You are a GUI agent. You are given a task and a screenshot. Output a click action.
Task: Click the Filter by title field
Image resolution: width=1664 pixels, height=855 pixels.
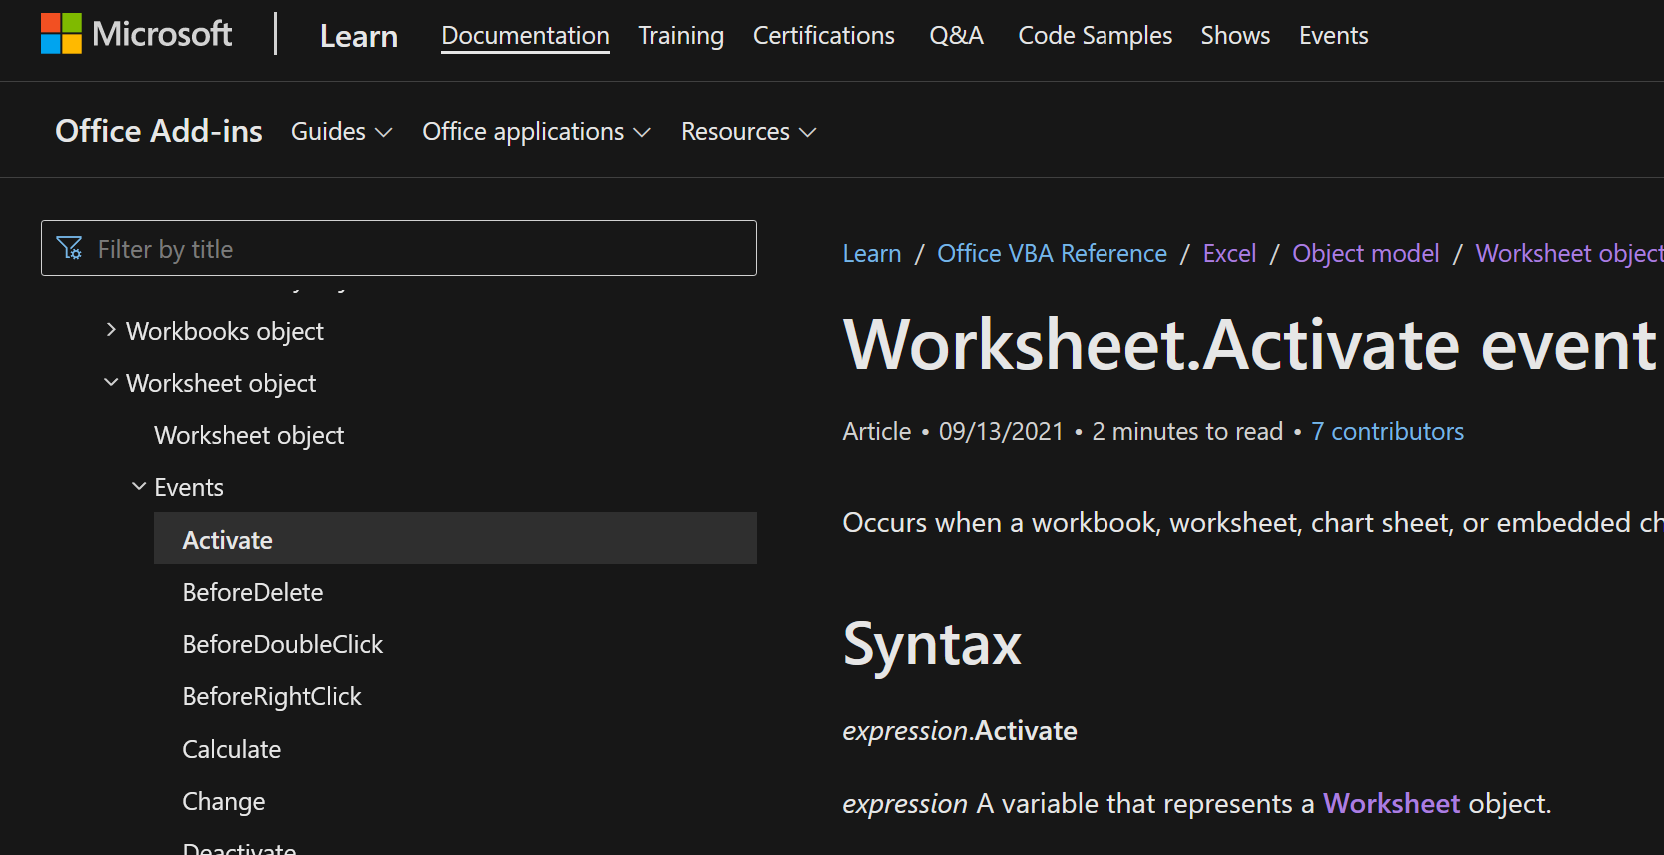pos(399,248)
